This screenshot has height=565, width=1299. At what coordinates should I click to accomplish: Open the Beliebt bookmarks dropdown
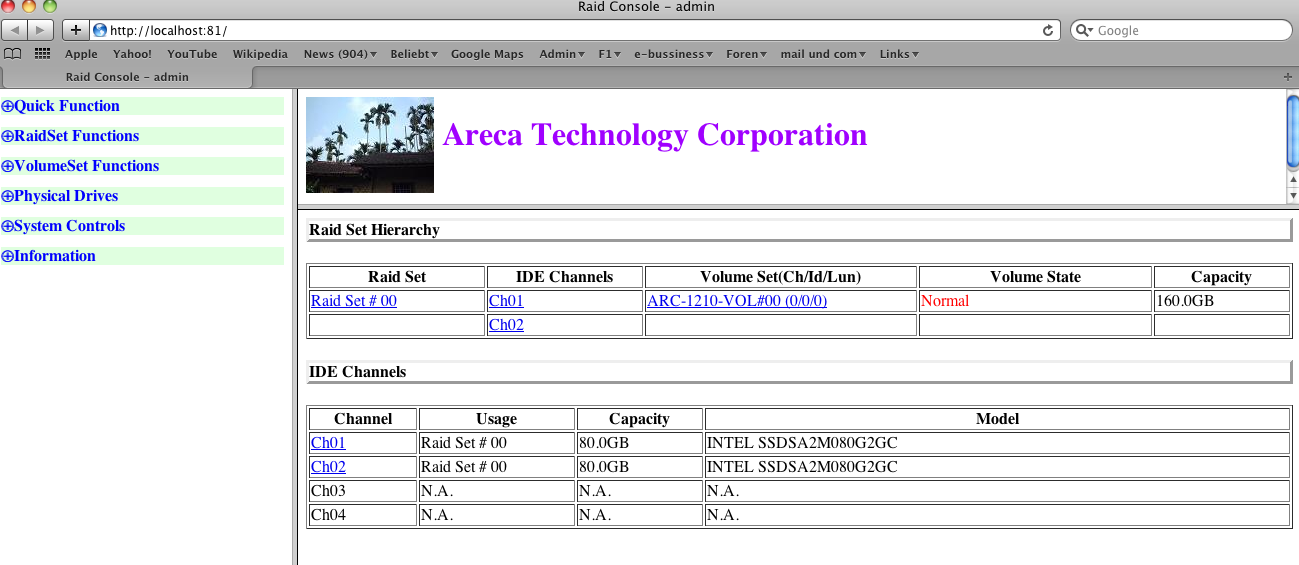tap(414, 54)
